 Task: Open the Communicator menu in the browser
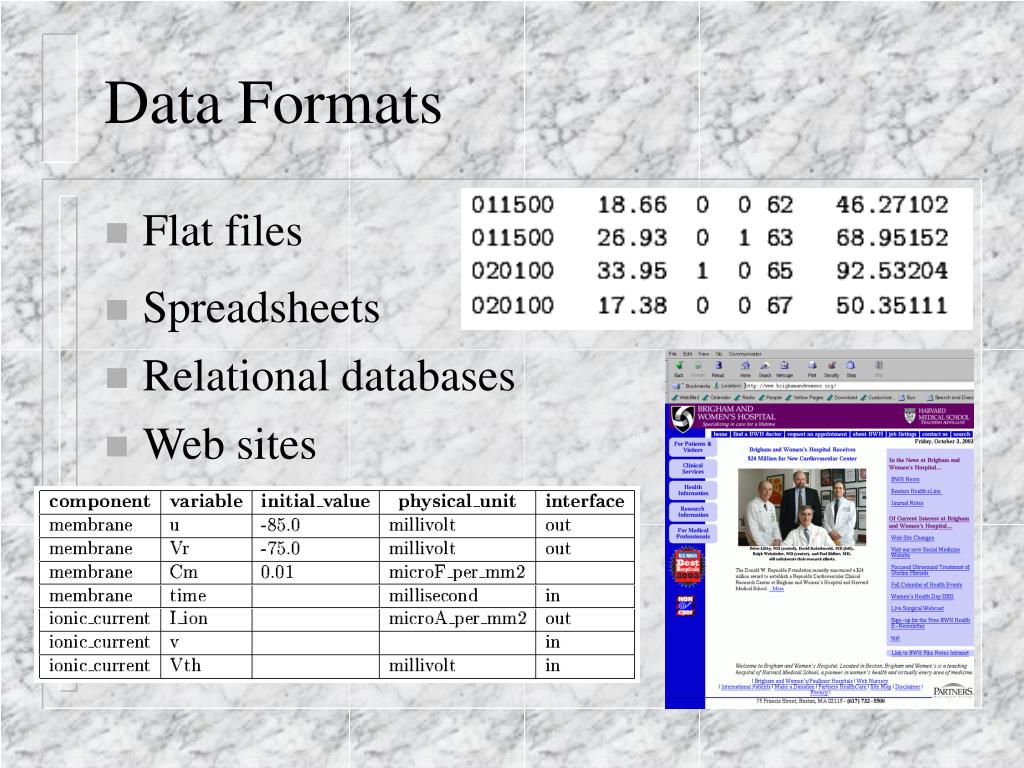745,354
